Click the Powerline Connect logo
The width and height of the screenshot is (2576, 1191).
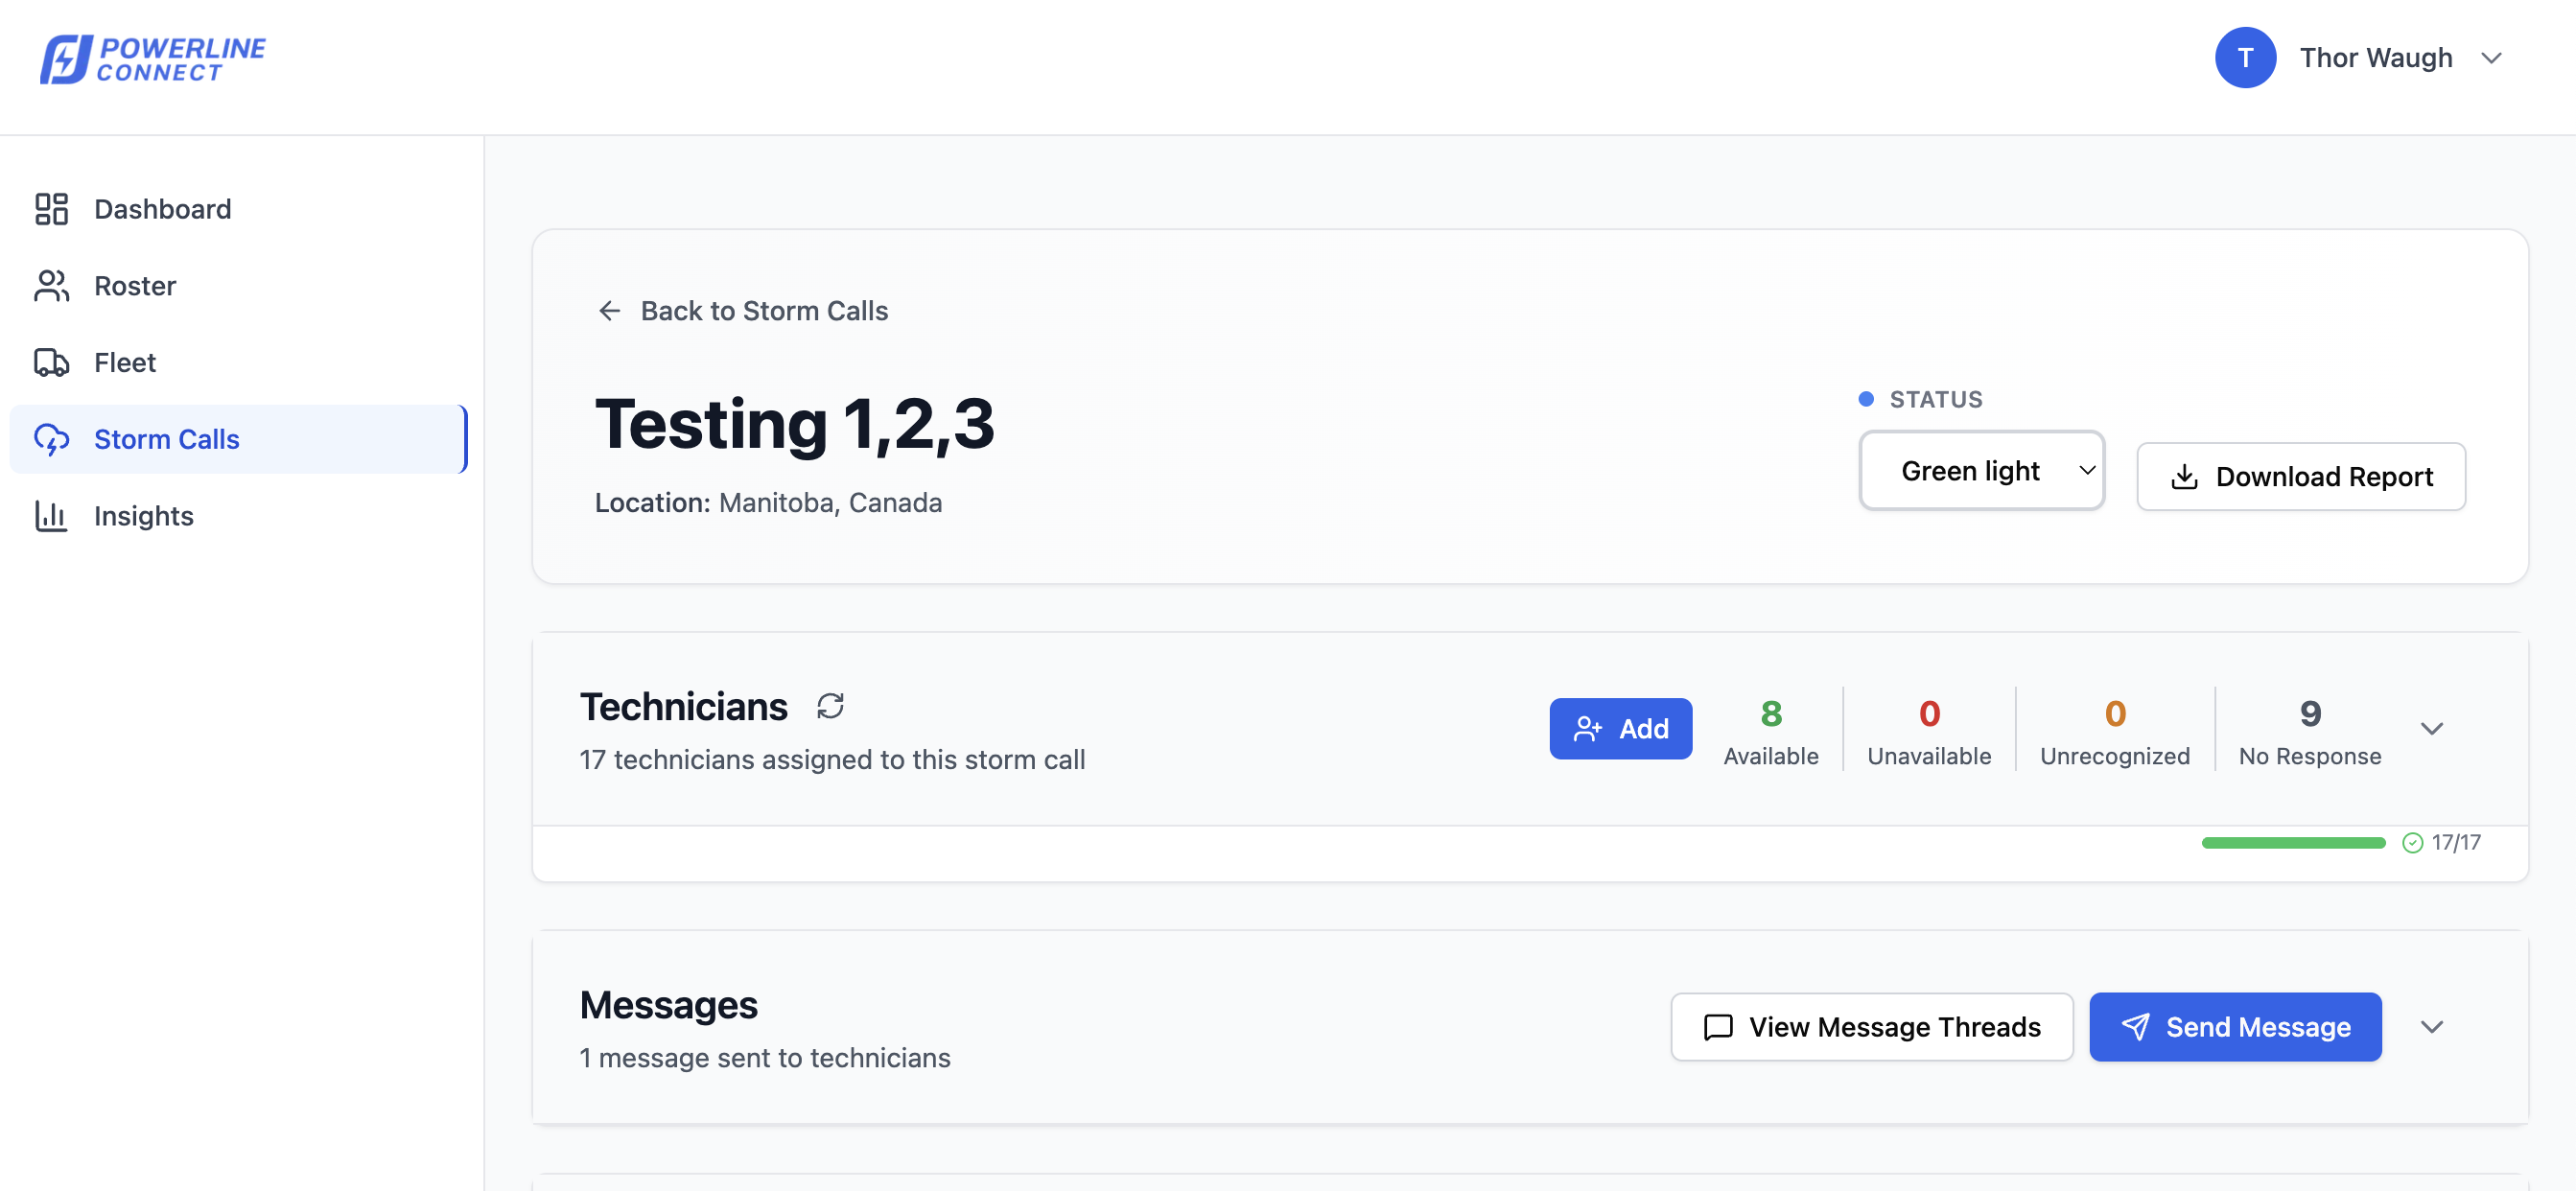click(x=152, y=59)
